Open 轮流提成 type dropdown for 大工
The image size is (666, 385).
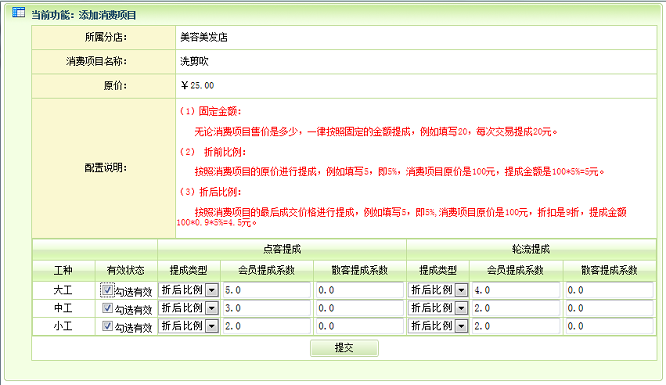point(438,290)
